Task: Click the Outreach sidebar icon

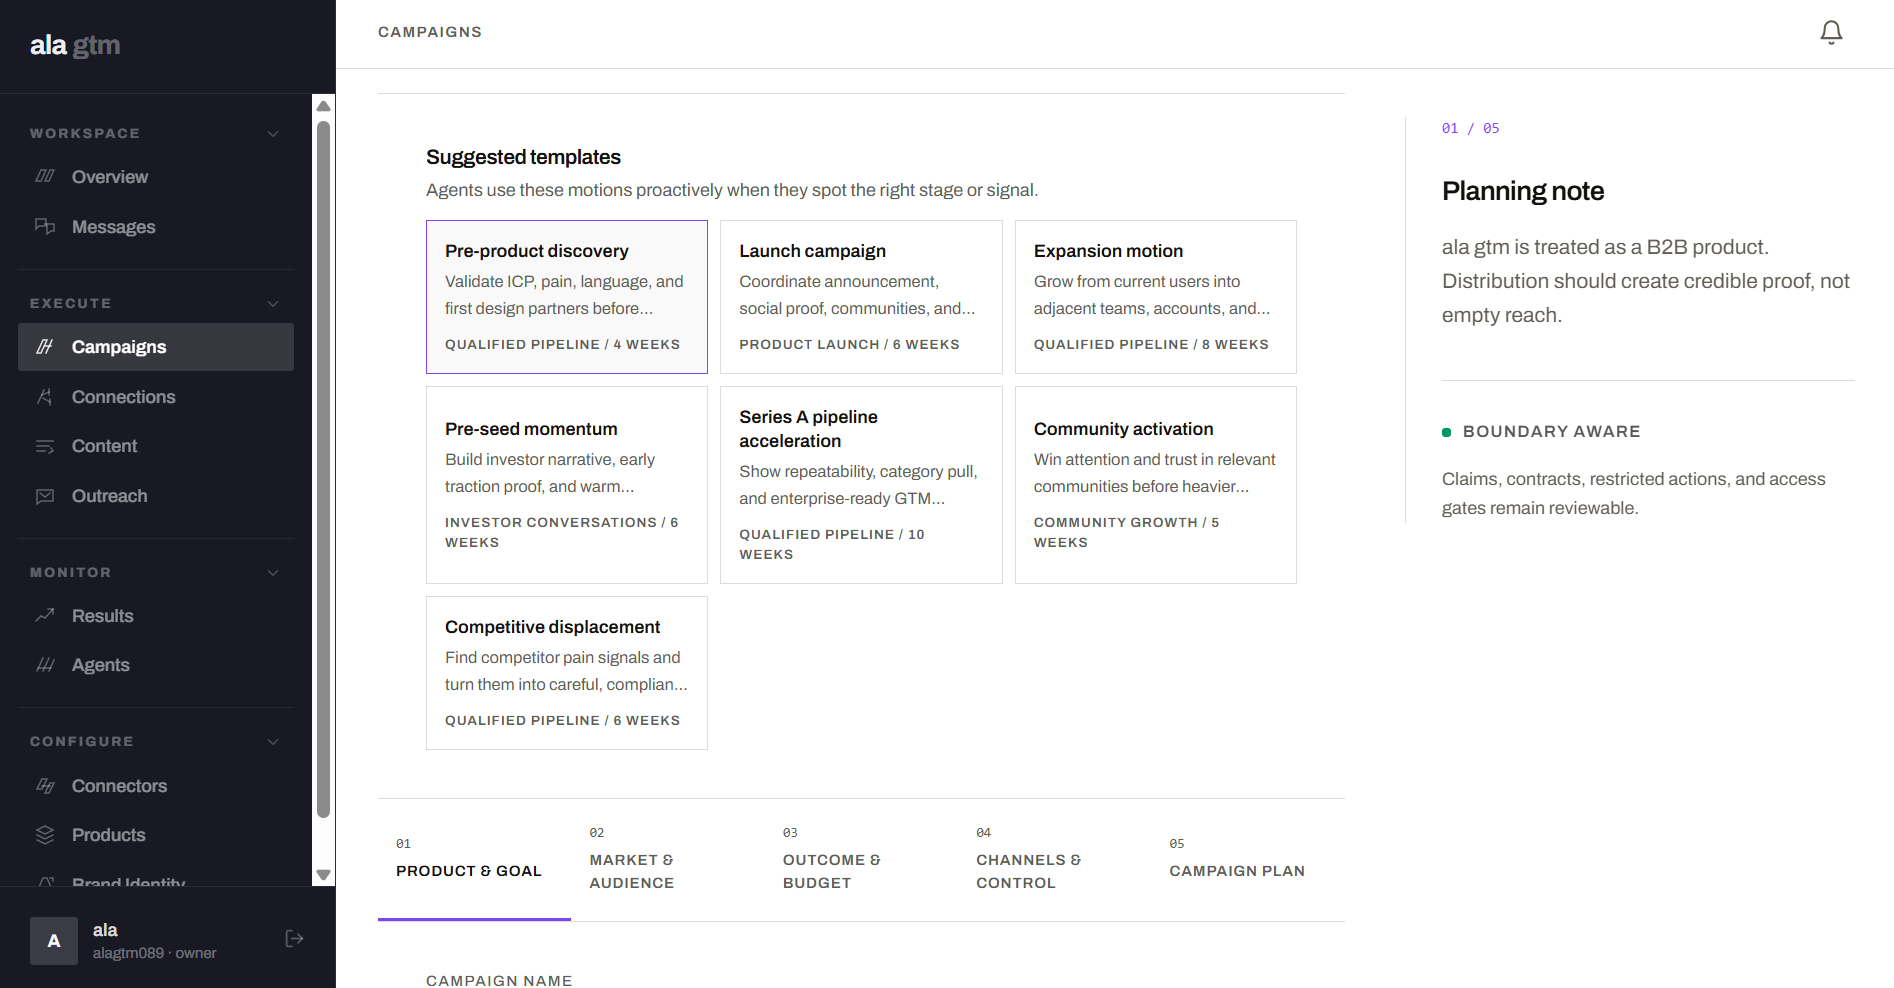Action: coord(45,496)
